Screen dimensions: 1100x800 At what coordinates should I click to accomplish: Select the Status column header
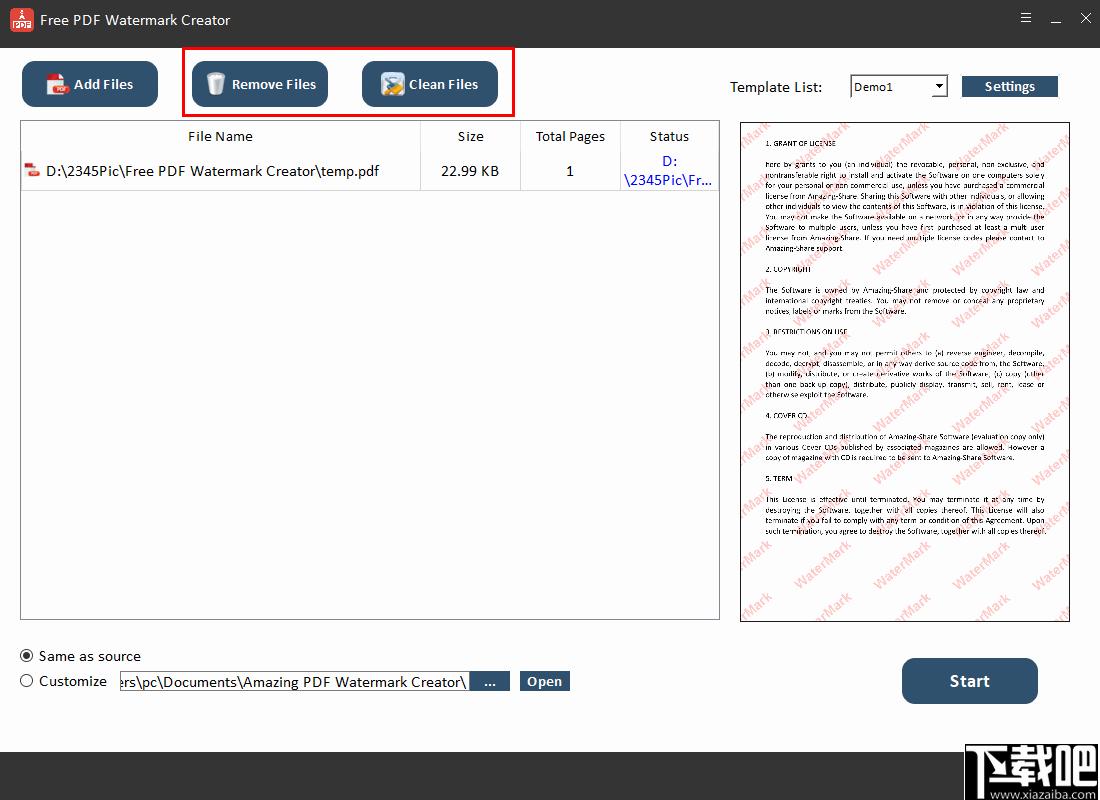click(x=669, y=136)
